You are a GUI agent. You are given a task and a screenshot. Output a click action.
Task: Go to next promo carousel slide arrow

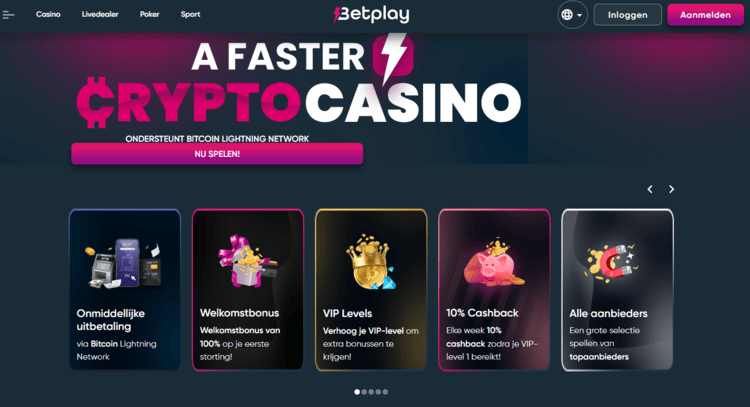click(672, 189)
